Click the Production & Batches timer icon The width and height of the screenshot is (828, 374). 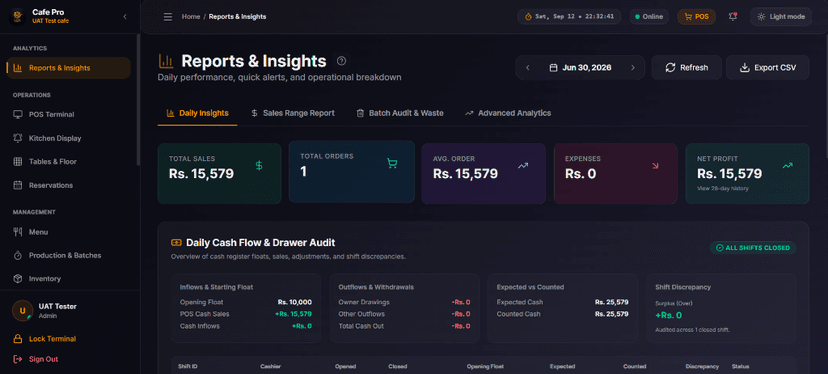17,255
